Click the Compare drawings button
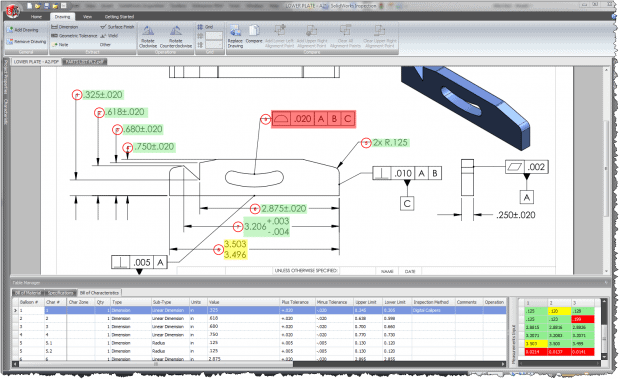Image resolution: width=620 pixels, height=379 pixels. click(254, 34)
